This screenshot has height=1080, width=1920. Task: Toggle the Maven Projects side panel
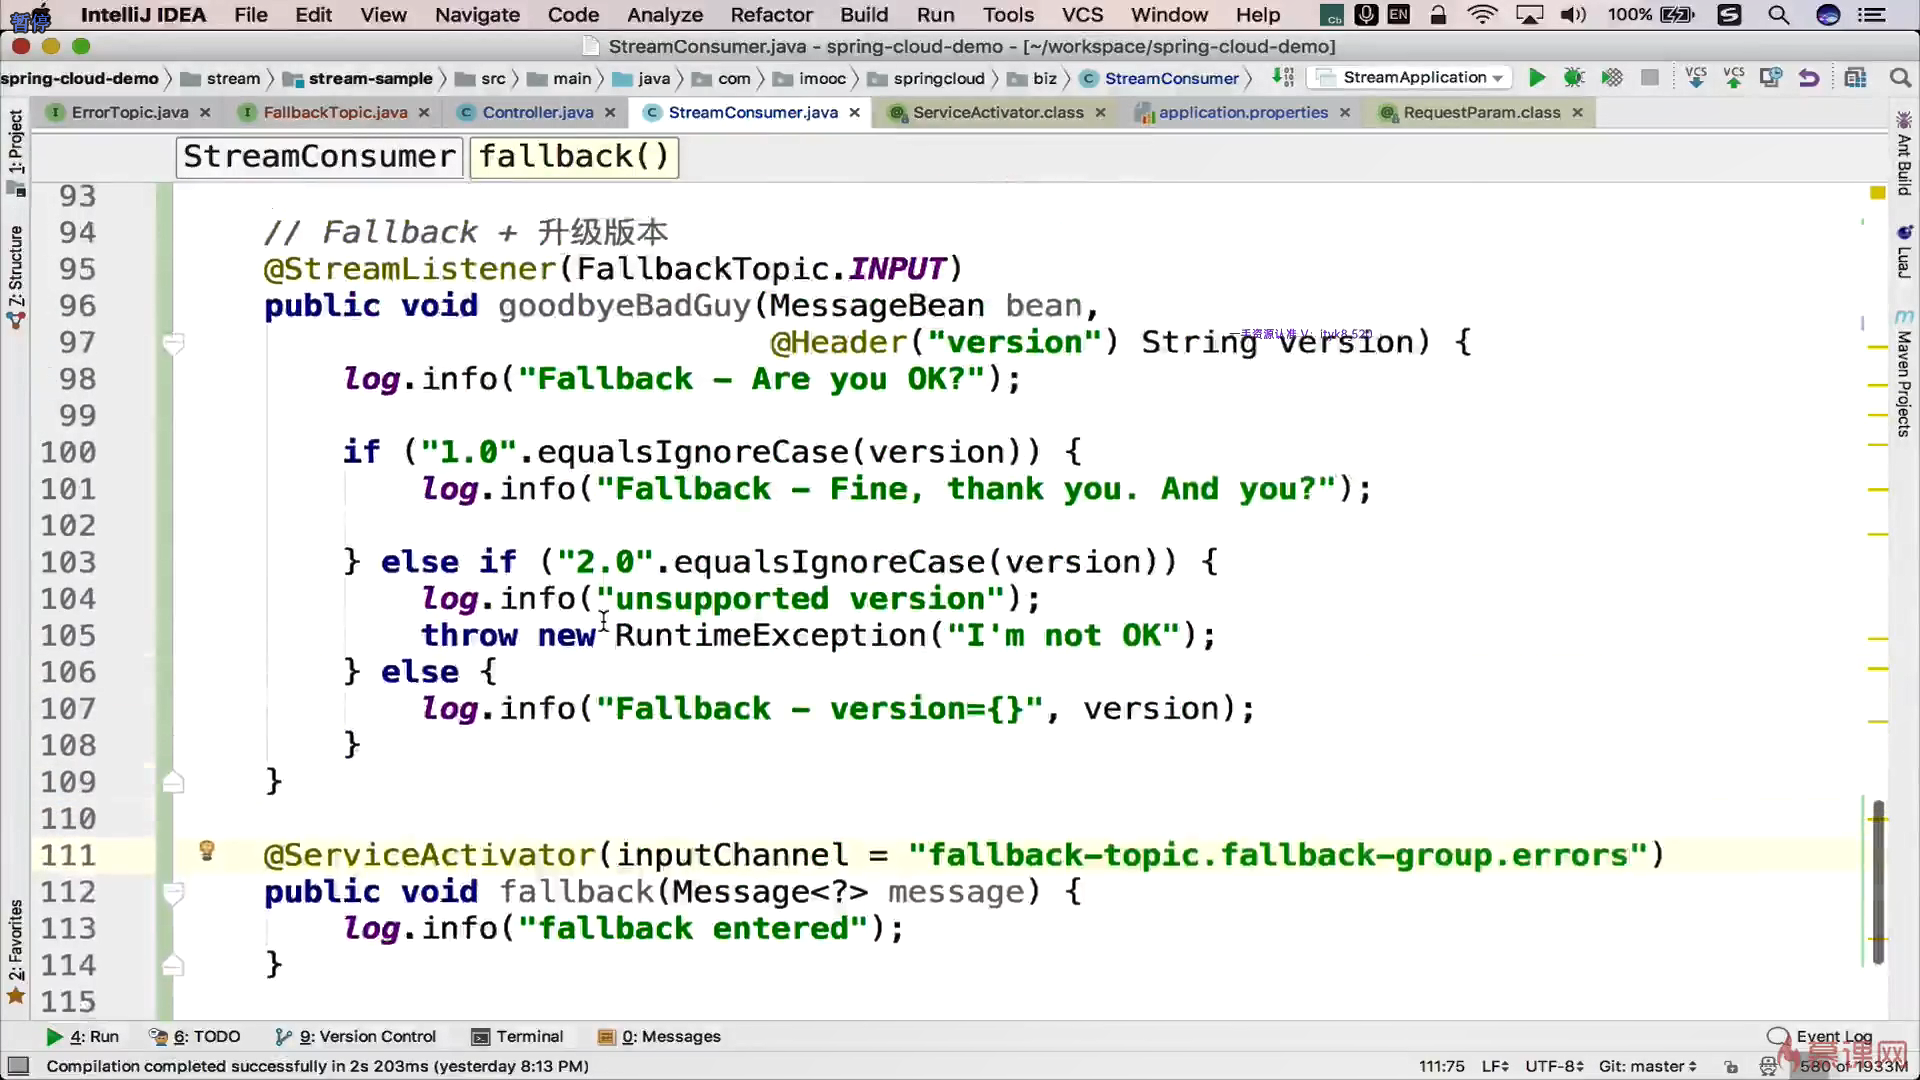point(1903,383)
